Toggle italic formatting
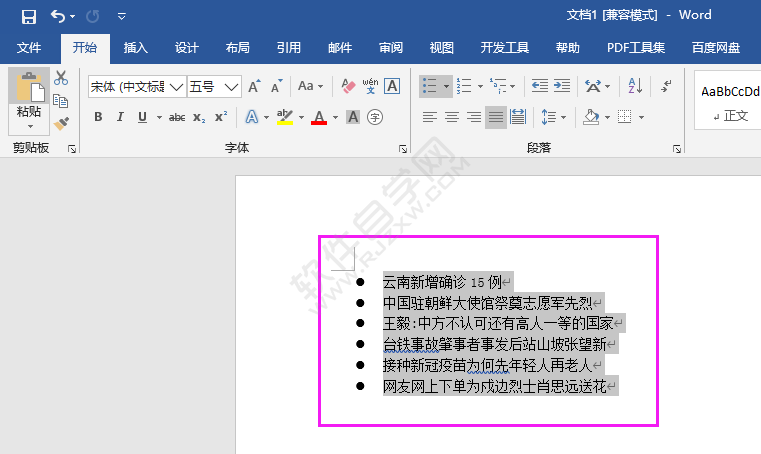The height and width of the screenshot is (454, 761). tap(120, 117)
